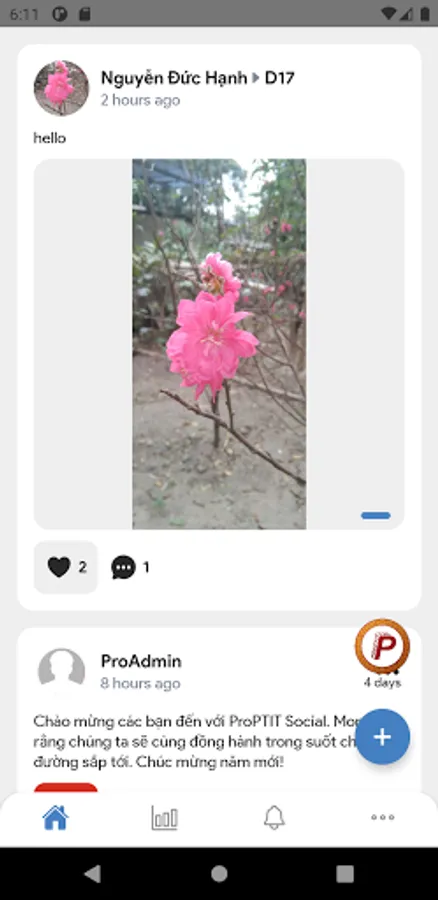Tap the Android recent apps square button
Screen dimensions: 438x900
[x=345, y=874]
